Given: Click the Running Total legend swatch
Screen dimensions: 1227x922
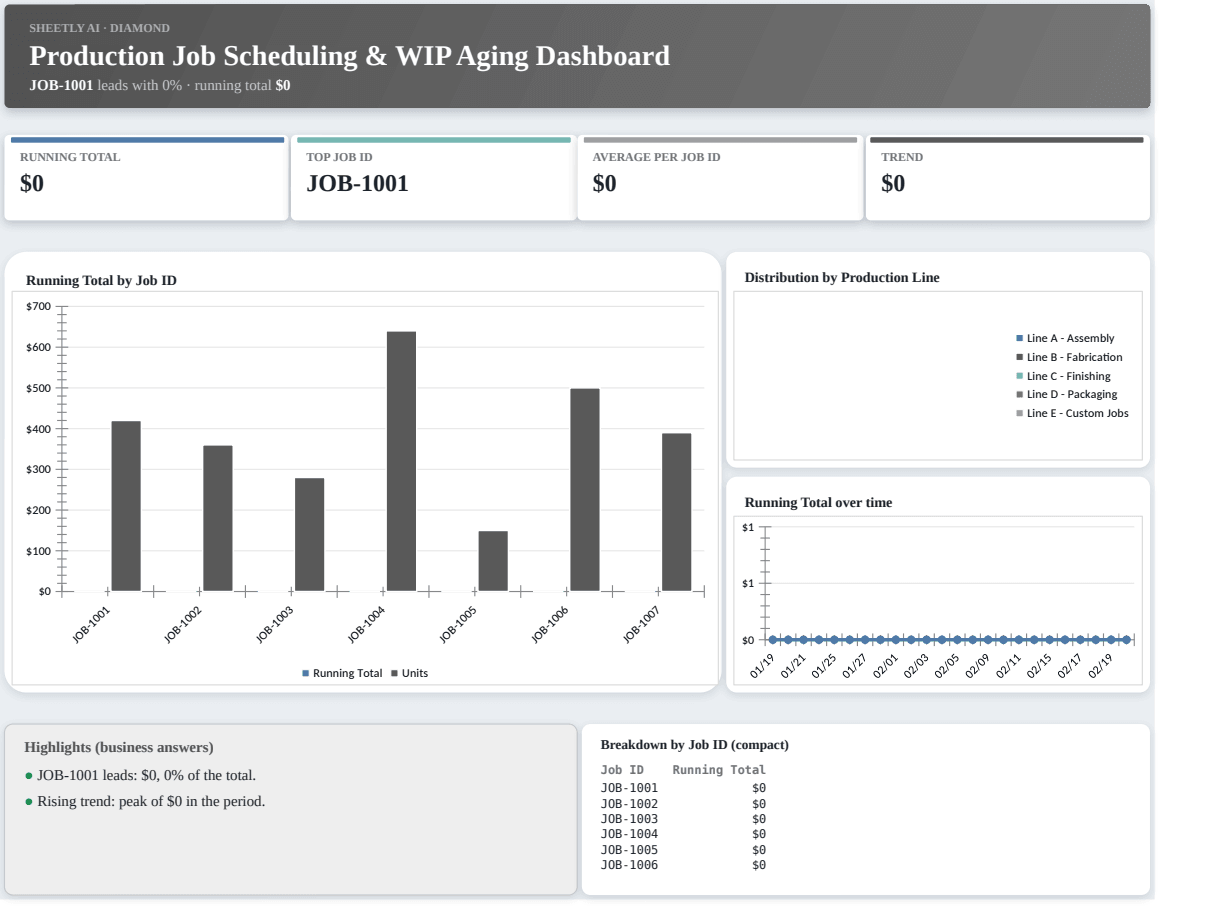Looking at the screenshot, I should coord(306,673).
